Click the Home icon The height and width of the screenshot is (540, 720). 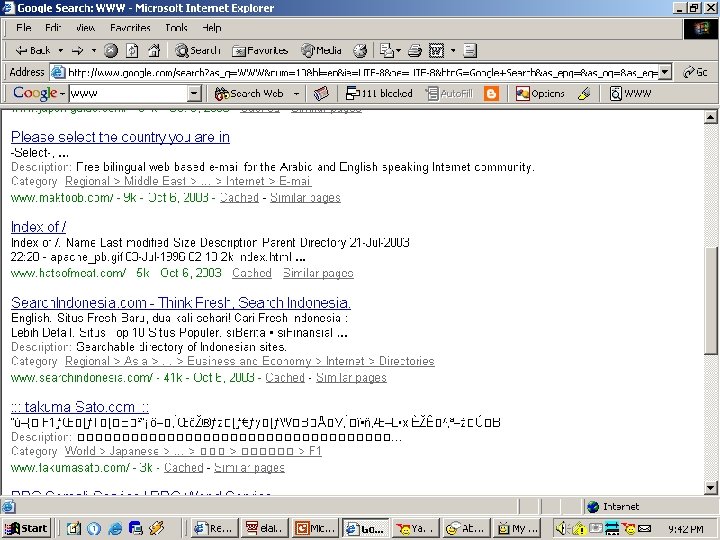[x=154, y=51]
